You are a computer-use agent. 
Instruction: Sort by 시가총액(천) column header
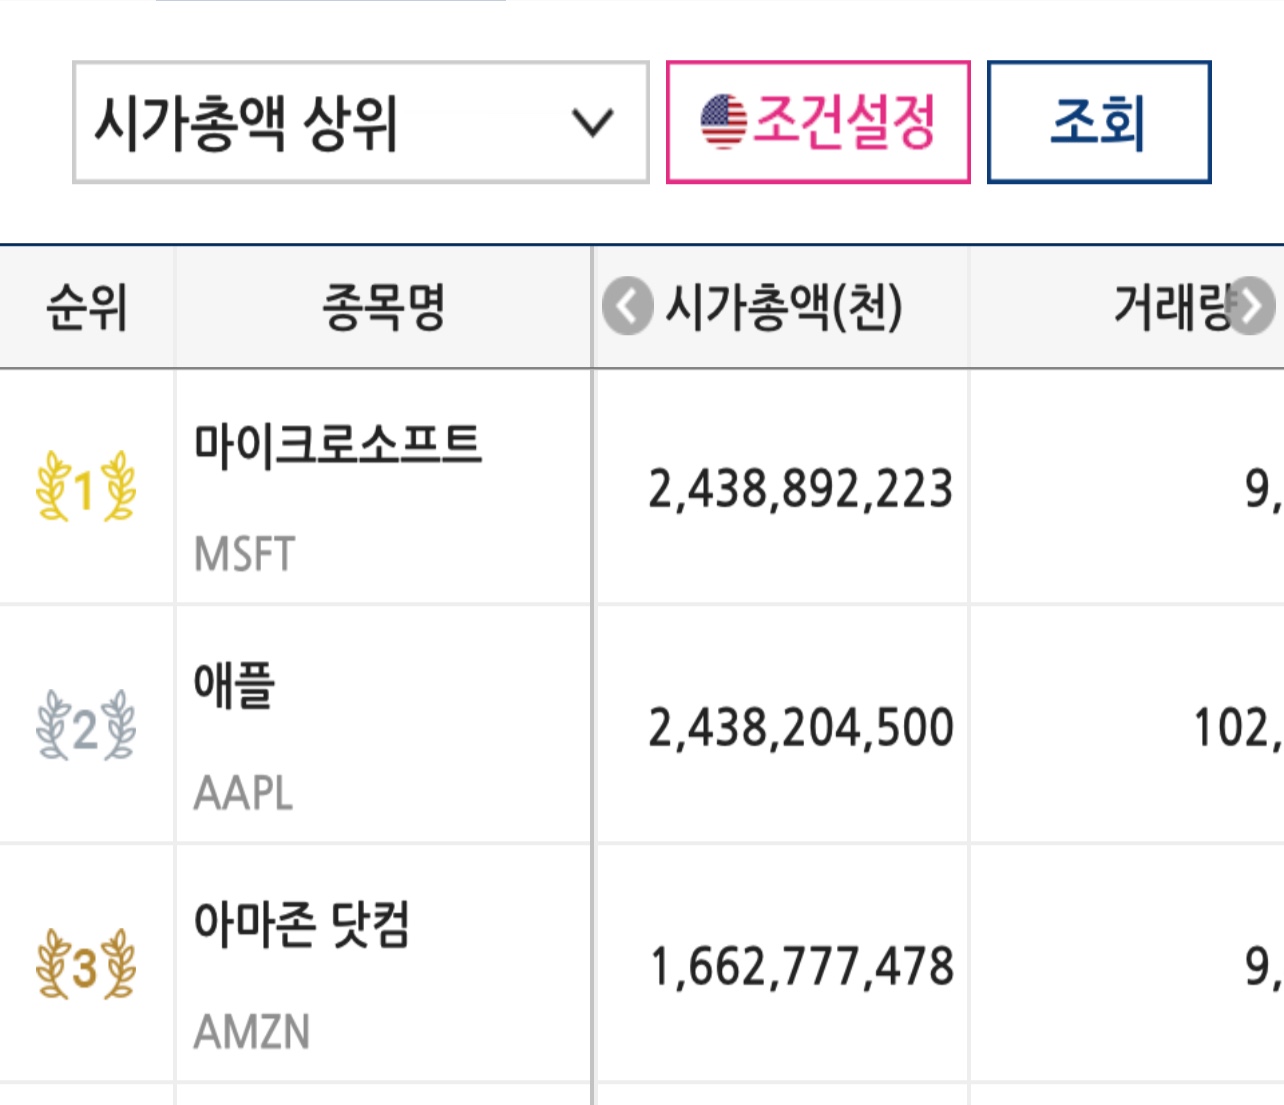pyautogui.click(x=785, y=307)
